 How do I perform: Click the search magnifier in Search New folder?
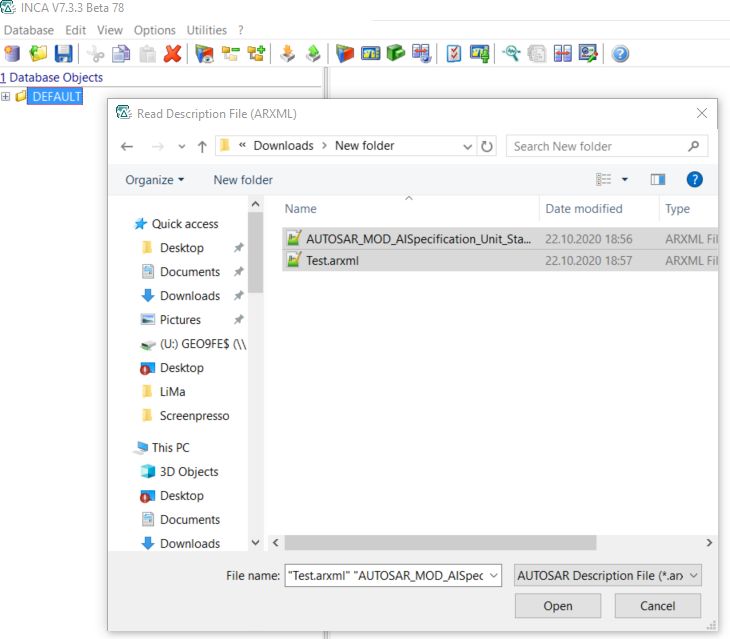pyautogui.click(x=693, y=146)
